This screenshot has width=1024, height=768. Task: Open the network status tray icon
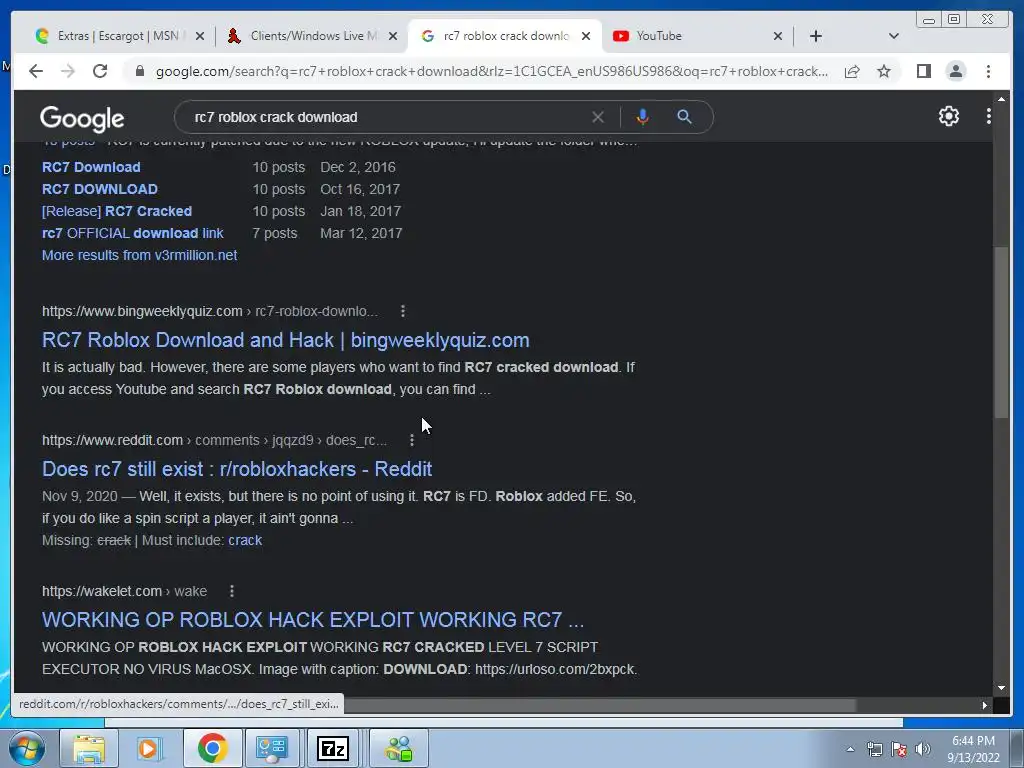click(874, 749)
